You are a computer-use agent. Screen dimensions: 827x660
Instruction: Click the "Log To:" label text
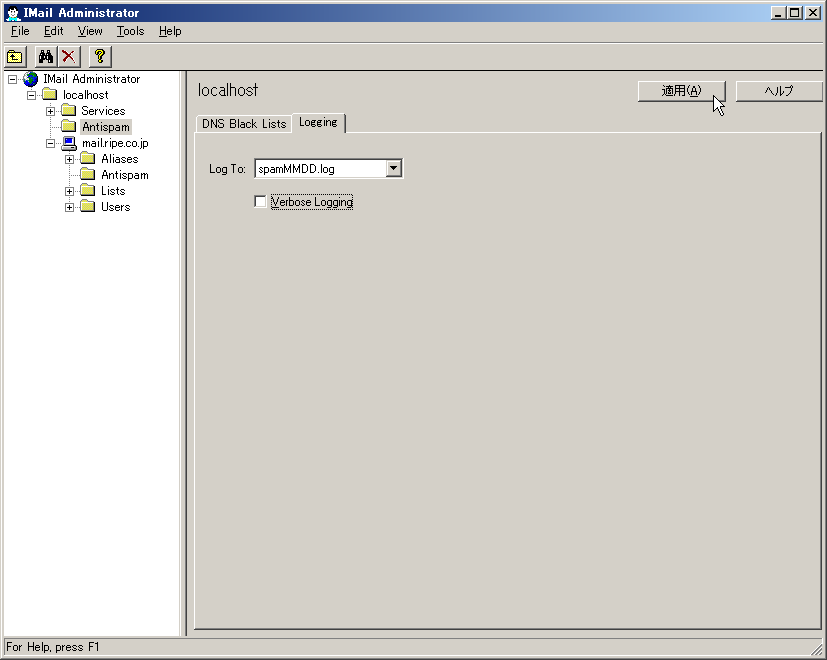click(x=227, y=169)
